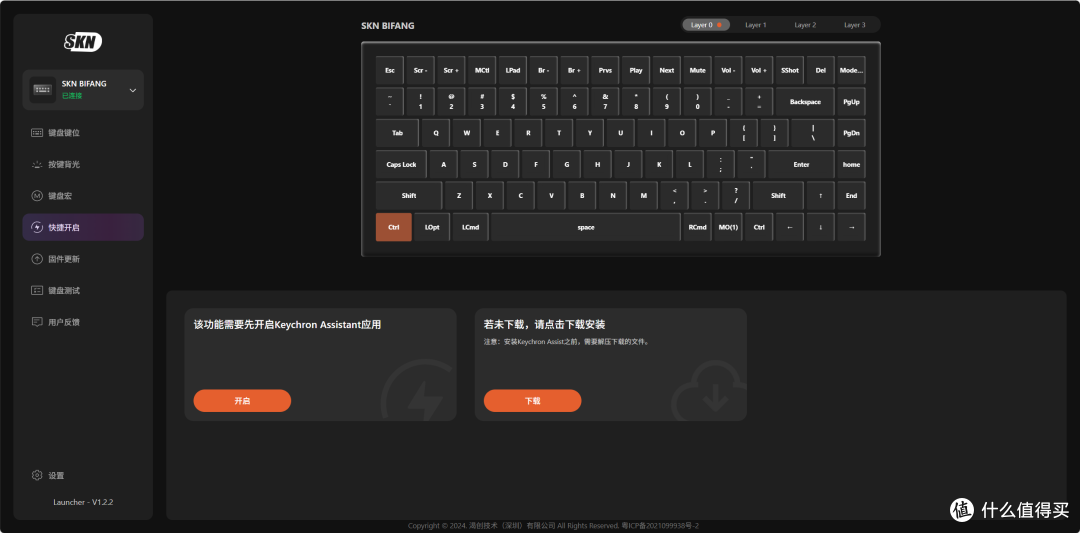Select the RCmd key
The height and width of the screenshot is (533, 1080).
coord(698,227)
